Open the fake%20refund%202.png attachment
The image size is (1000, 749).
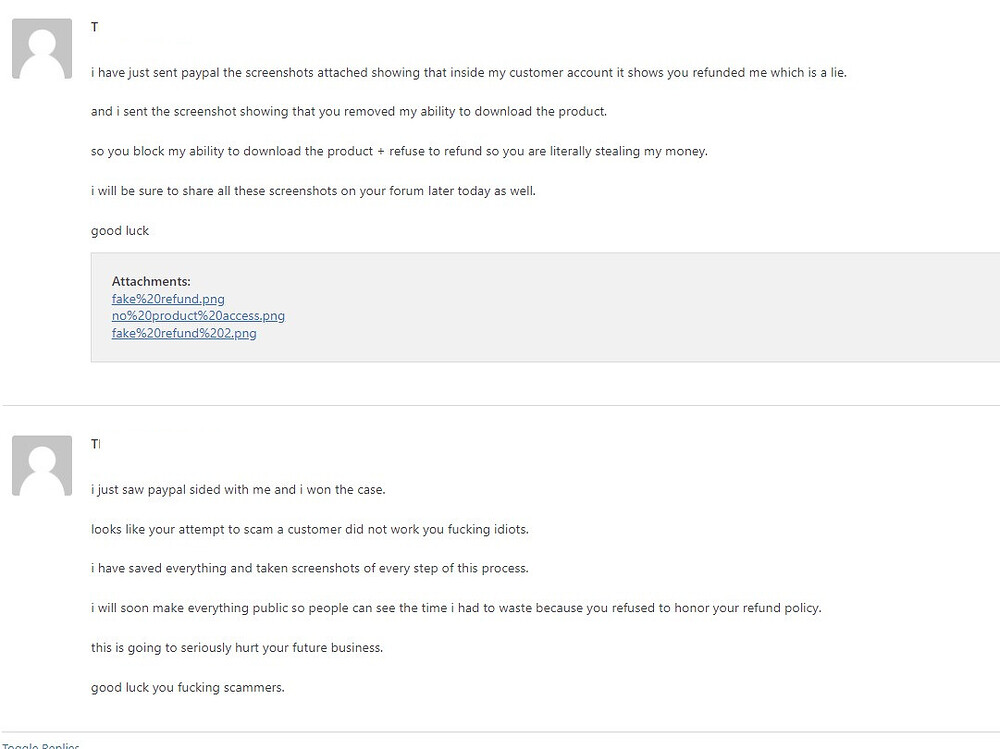point(184,333)
